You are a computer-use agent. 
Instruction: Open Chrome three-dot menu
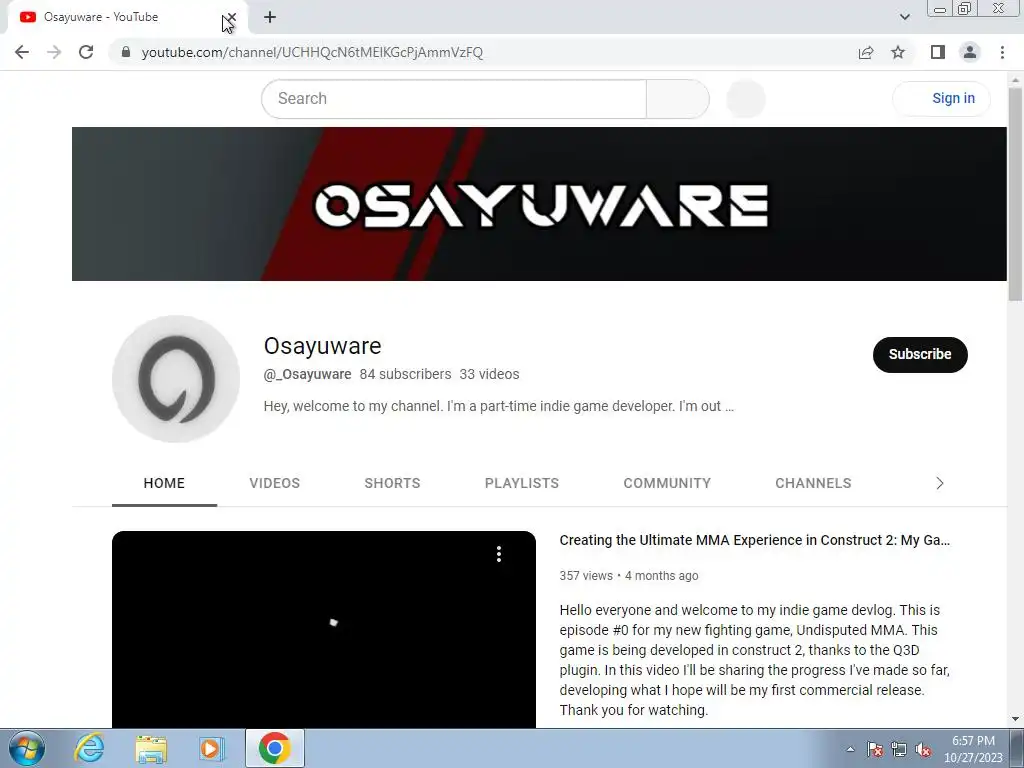click(1002, 52)
